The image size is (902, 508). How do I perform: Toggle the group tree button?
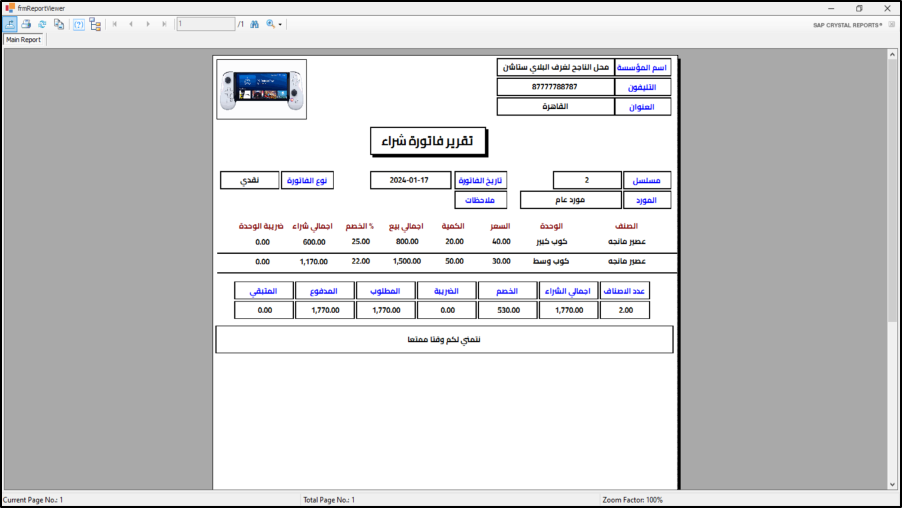tap(95, 24)
